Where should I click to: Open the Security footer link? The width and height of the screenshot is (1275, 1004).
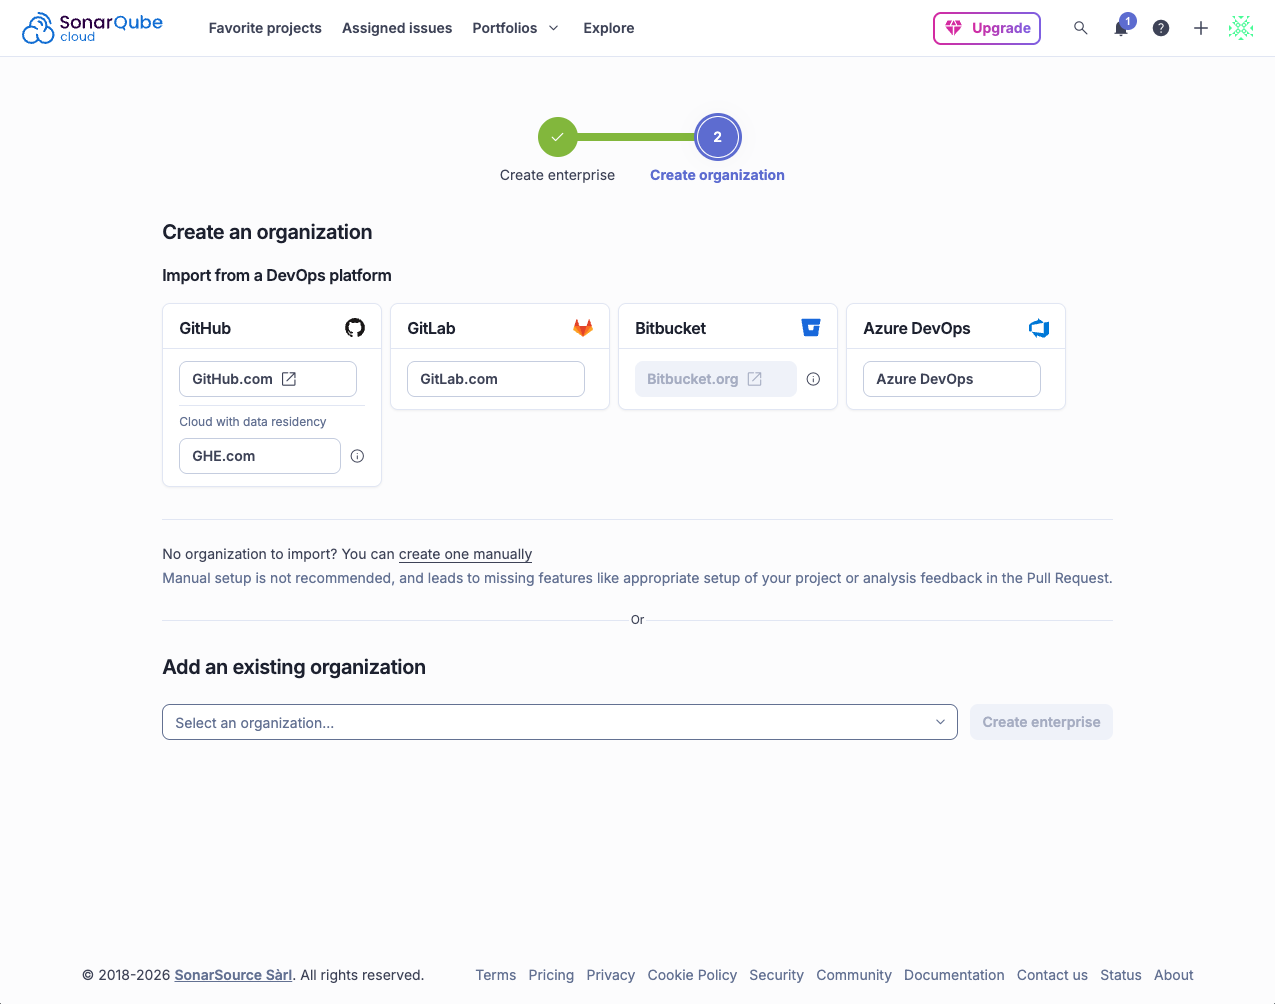click(x=776, y=975)
